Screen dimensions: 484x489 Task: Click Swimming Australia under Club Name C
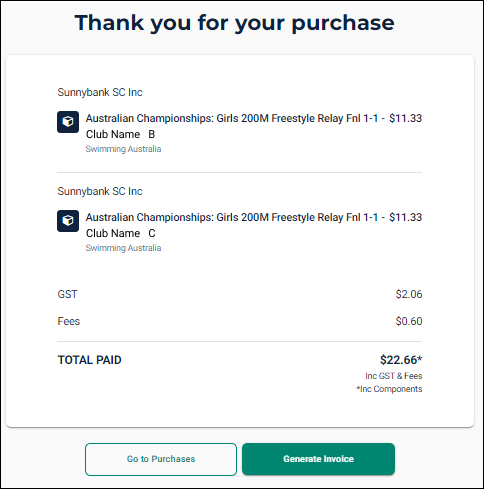123,248
